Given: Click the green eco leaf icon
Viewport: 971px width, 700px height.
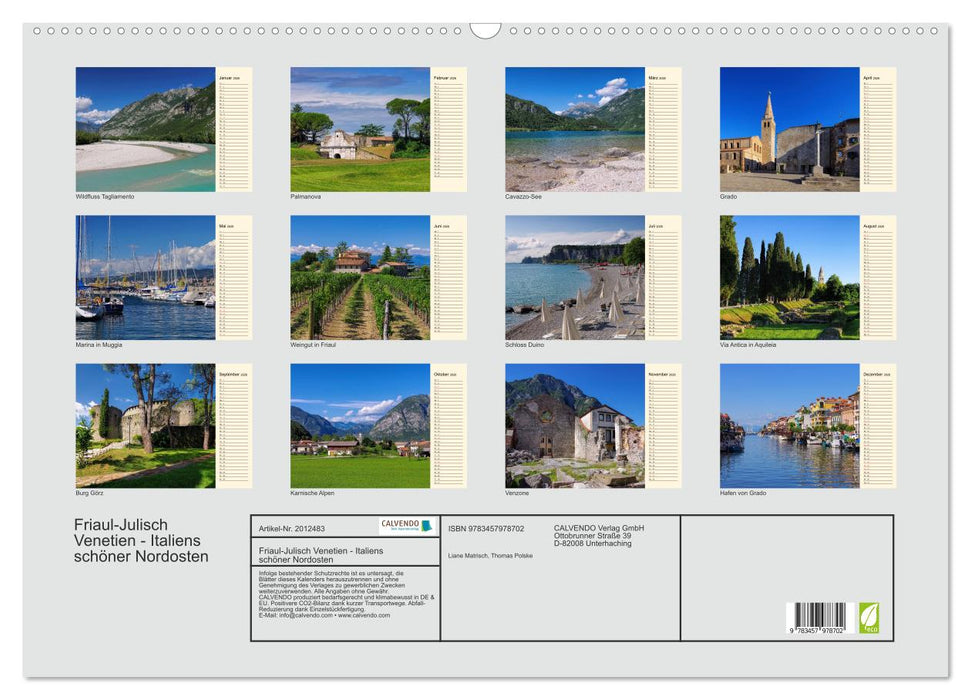Looking at the screenshot, I should coord(869,617).
